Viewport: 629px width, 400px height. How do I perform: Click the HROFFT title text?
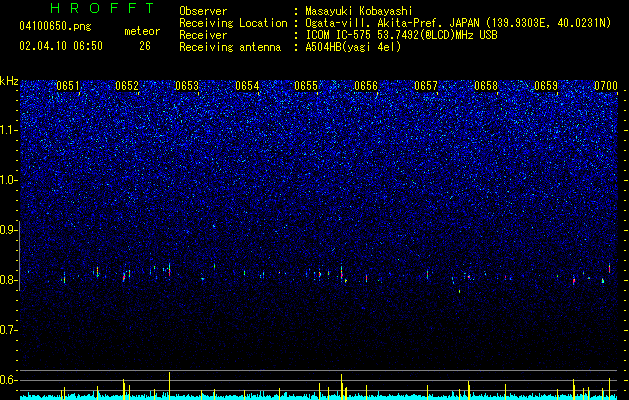pos(103,8)
